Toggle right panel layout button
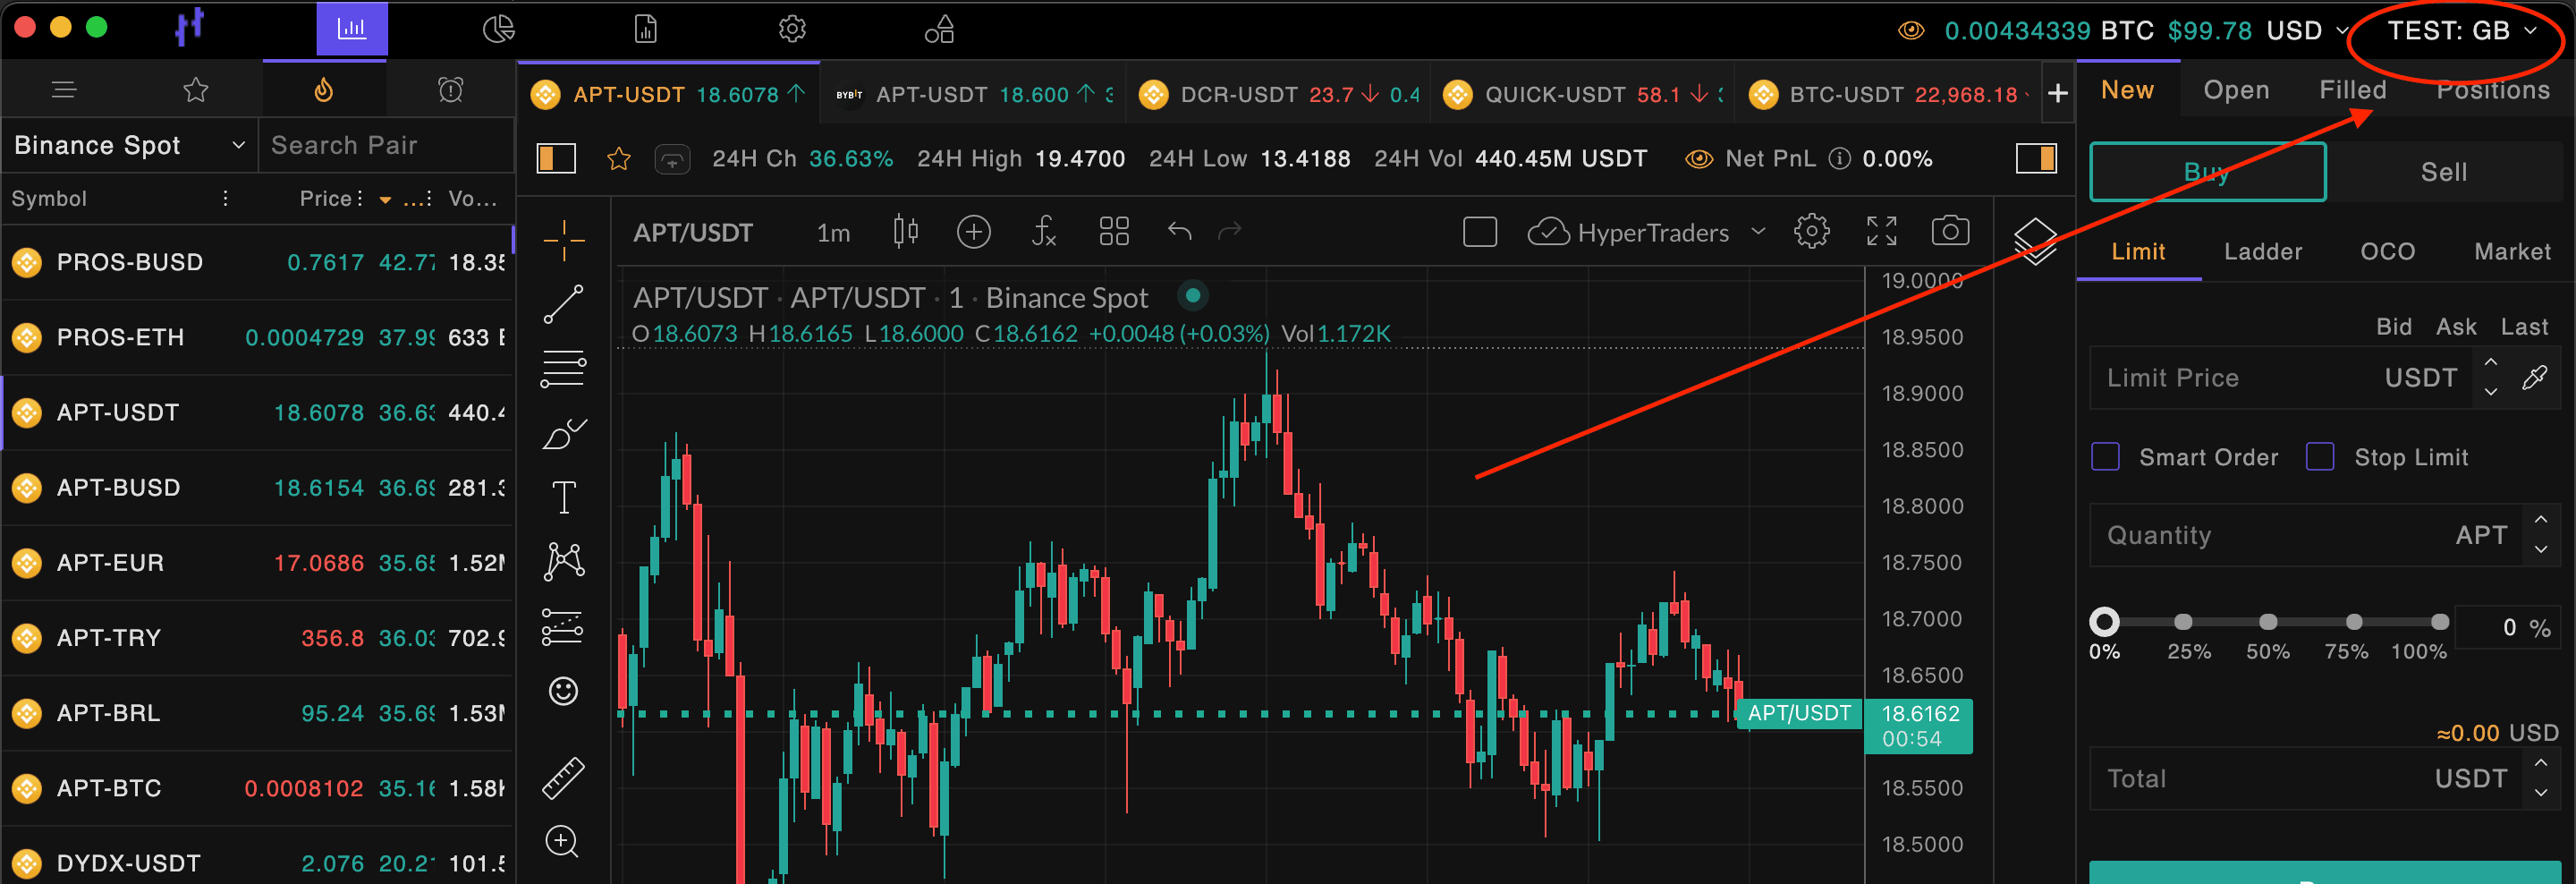This screenshot has width=2576, height=884. (2036, 158)
